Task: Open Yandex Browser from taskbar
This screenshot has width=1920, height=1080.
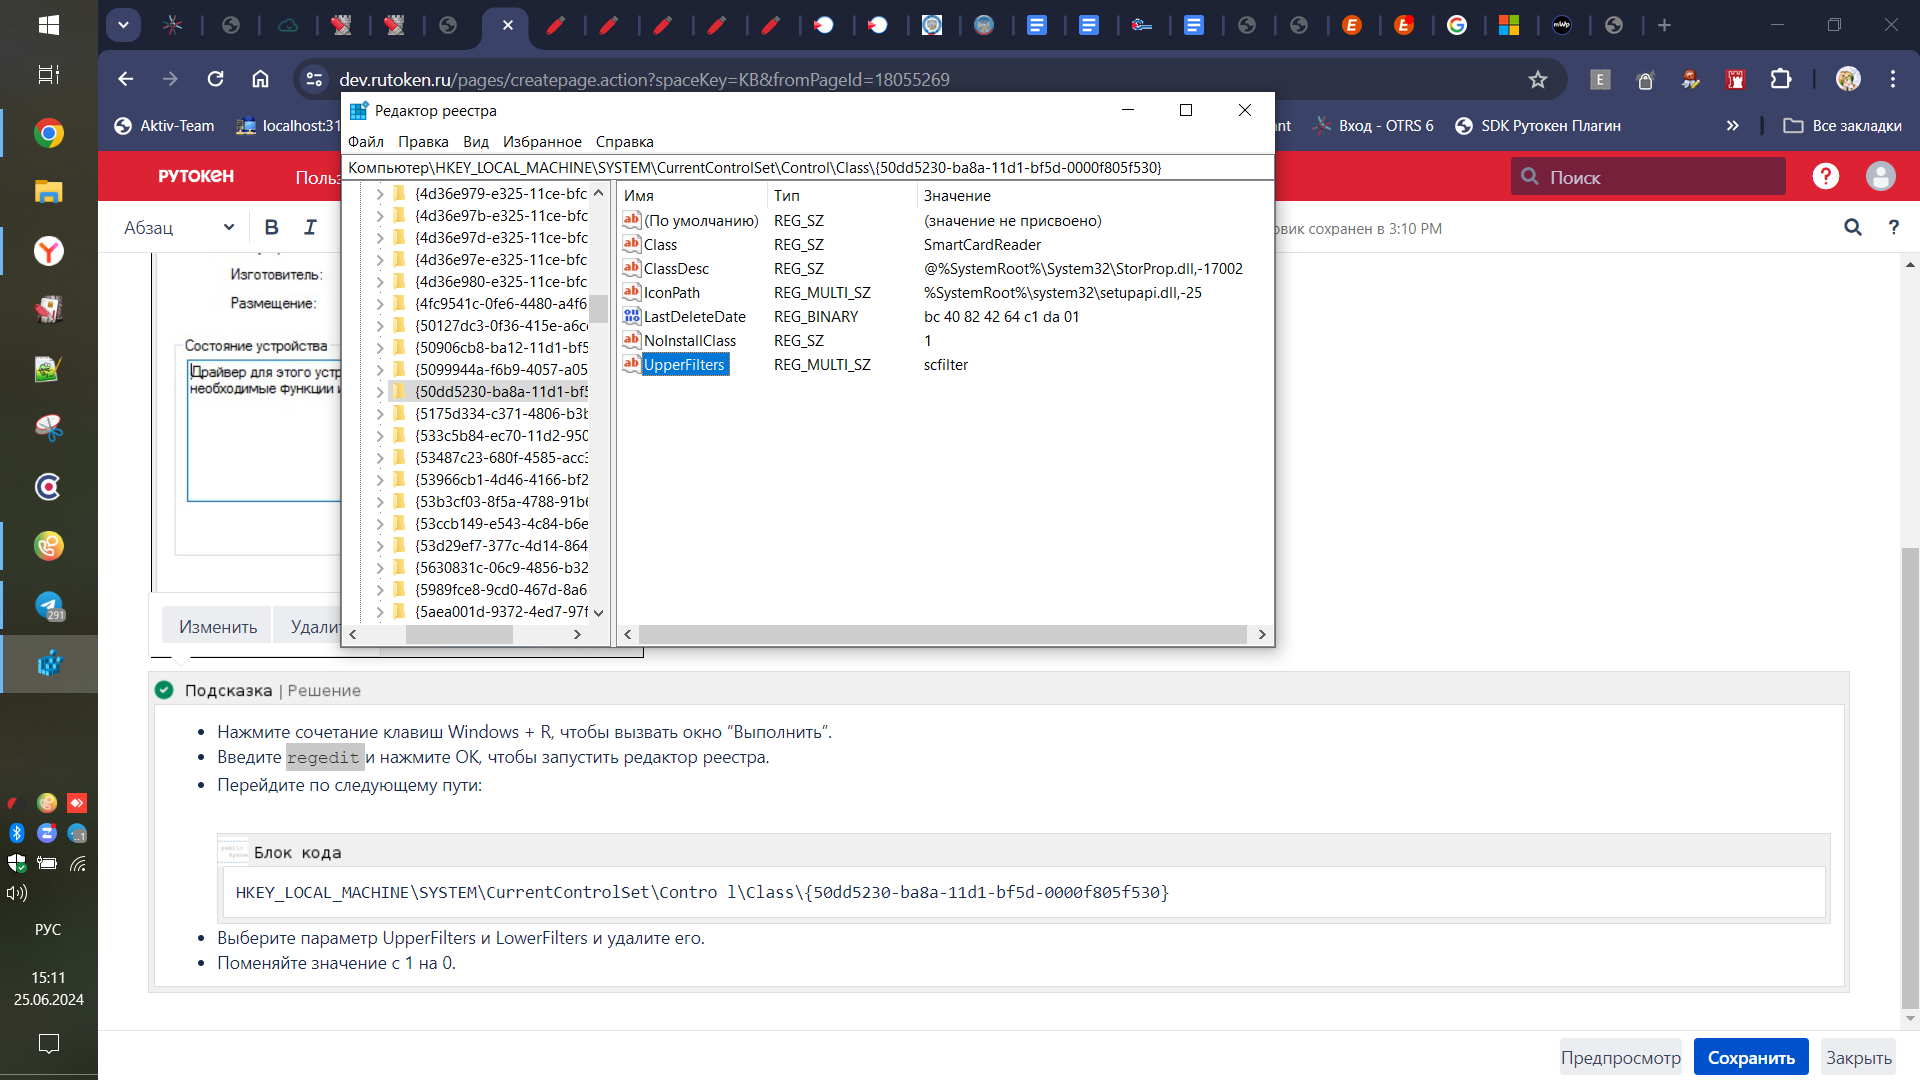Action: pos(48,251)
